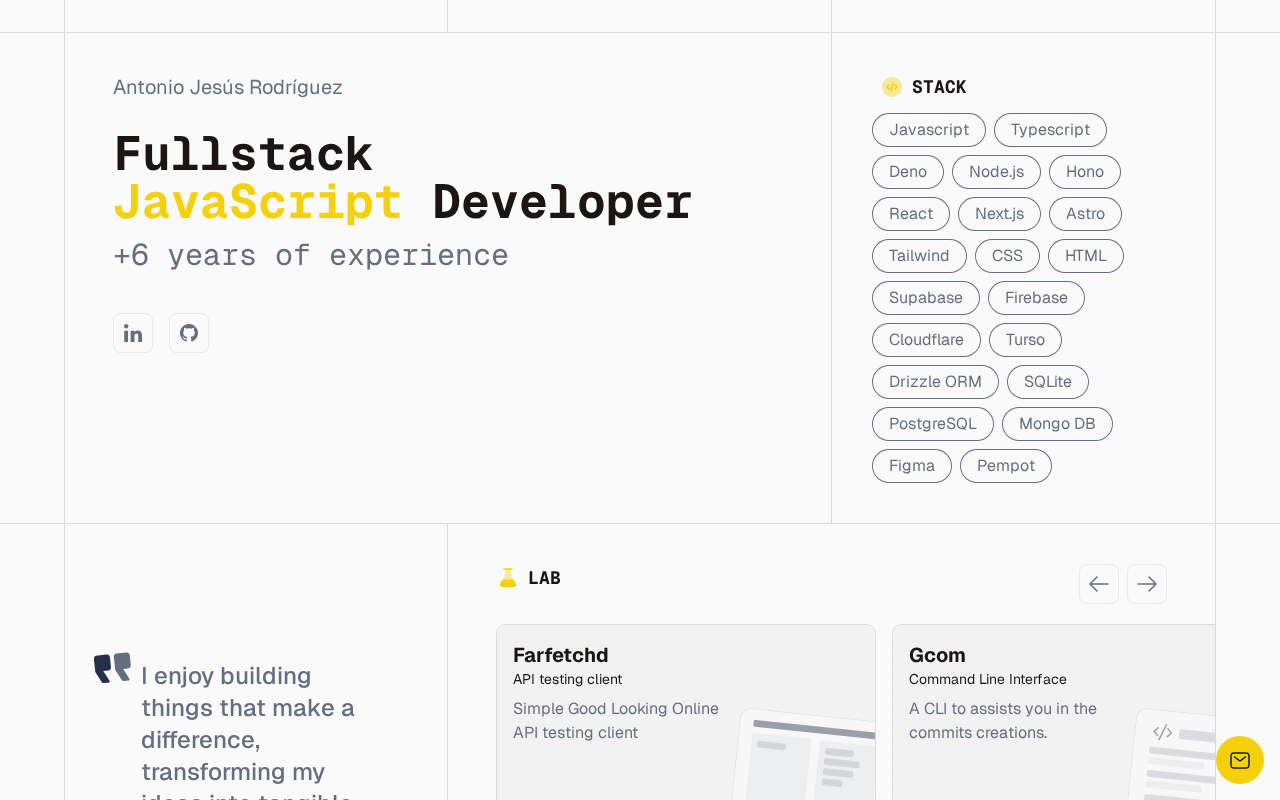The image size is (1280, 800).
Task: Click the word Developer in the heading
Action: tap(562, 202)
